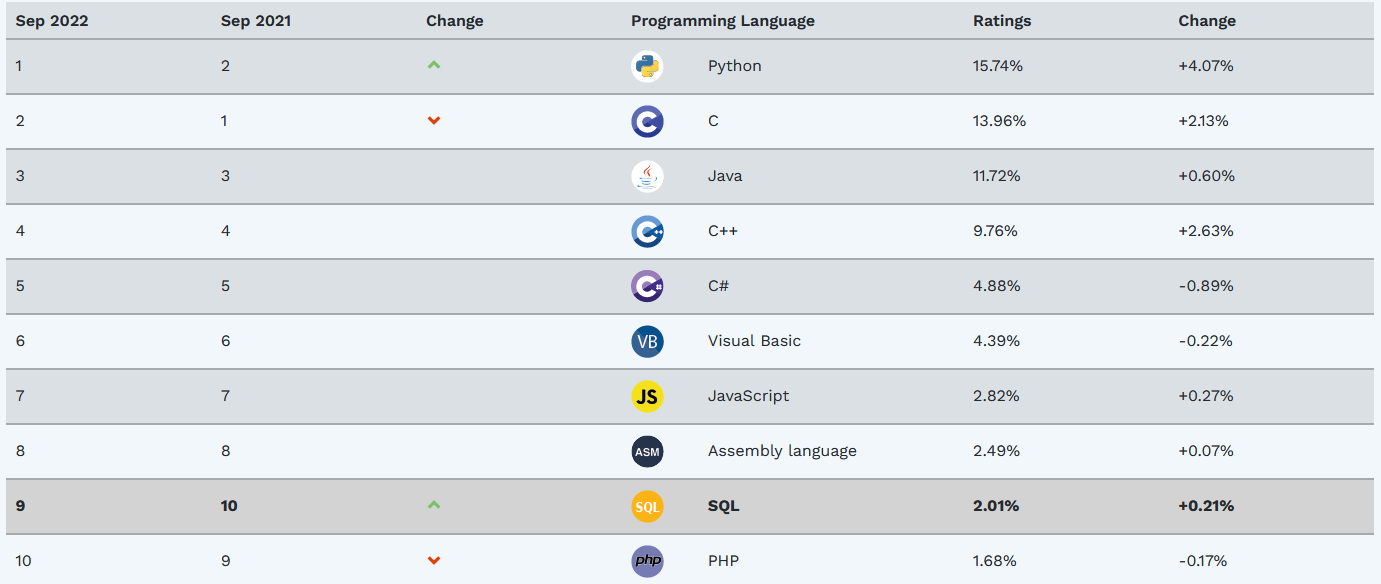Click the C# purple logo icon
Image resolution: width=1381 pixels, height=584 pixels.
(x=647, y=286)
